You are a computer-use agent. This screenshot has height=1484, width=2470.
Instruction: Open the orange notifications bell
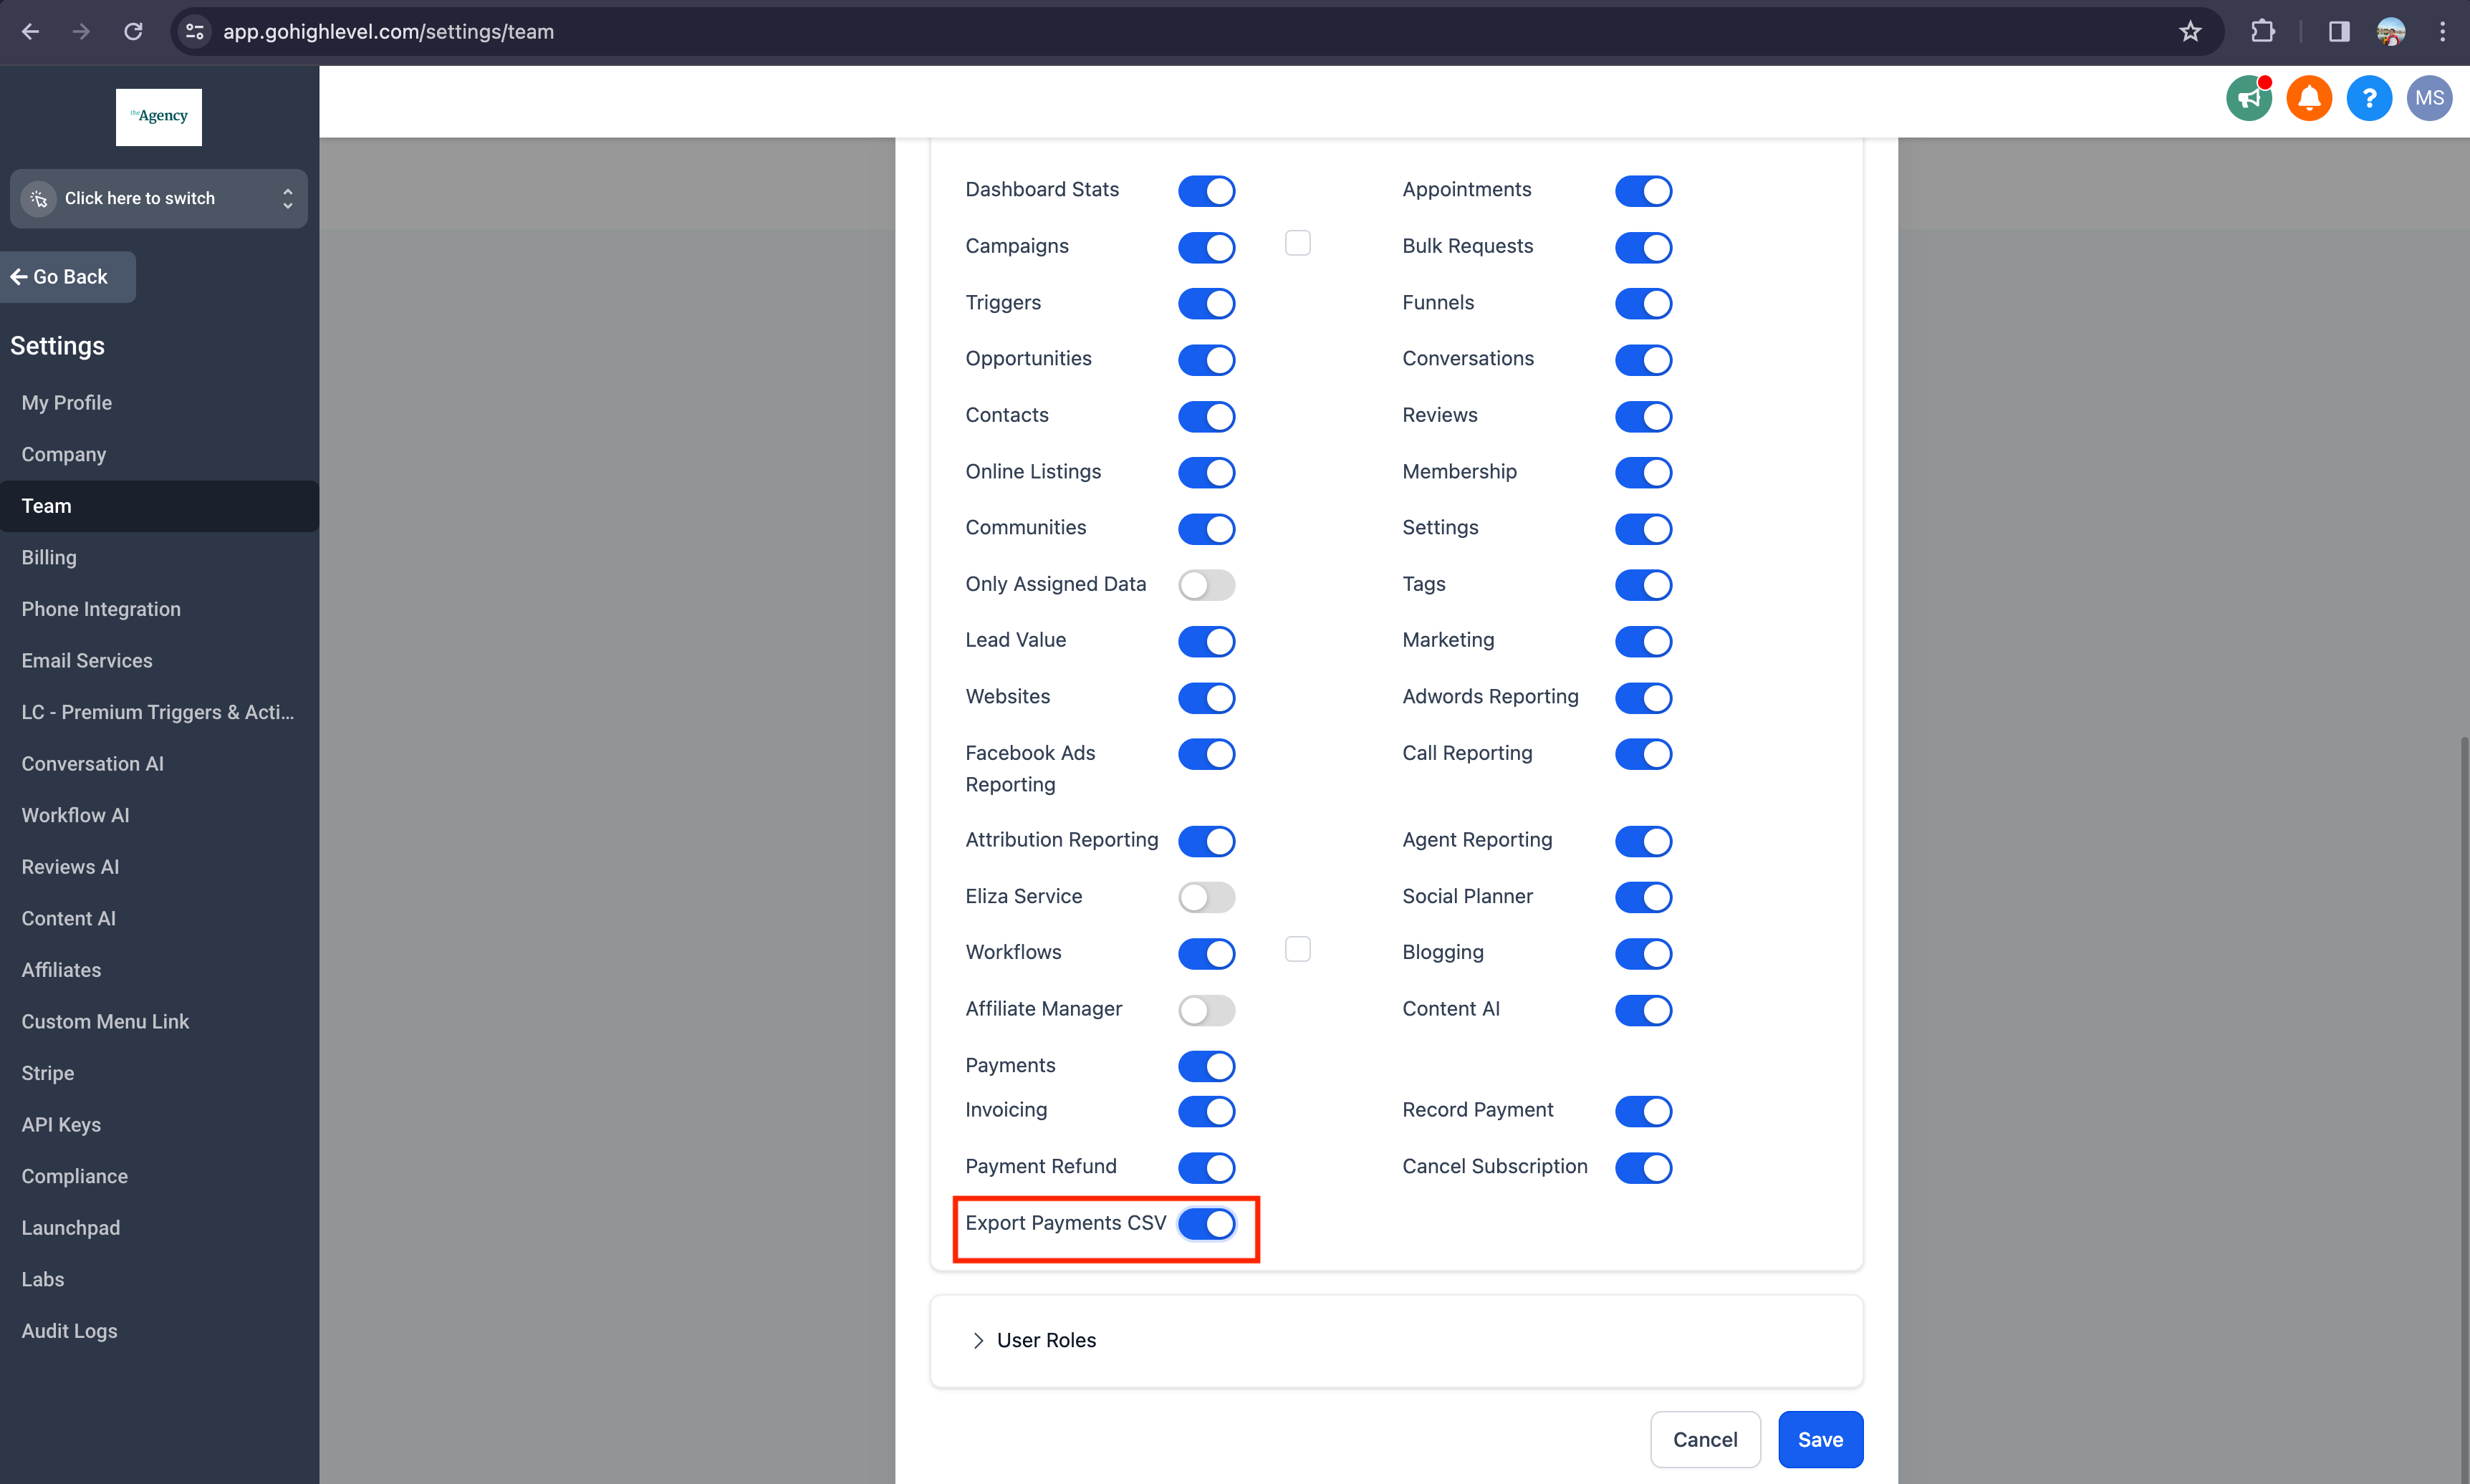point(2309,98)
